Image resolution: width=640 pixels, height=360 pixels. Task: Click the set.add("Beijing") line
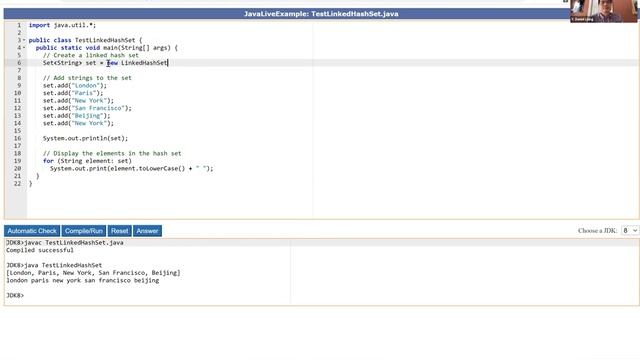[77, 116]
